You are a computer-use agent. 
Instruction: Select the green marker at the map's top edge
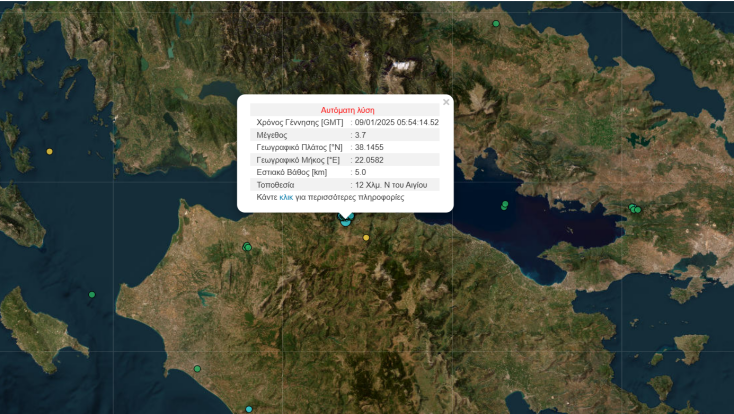(496, 23)
